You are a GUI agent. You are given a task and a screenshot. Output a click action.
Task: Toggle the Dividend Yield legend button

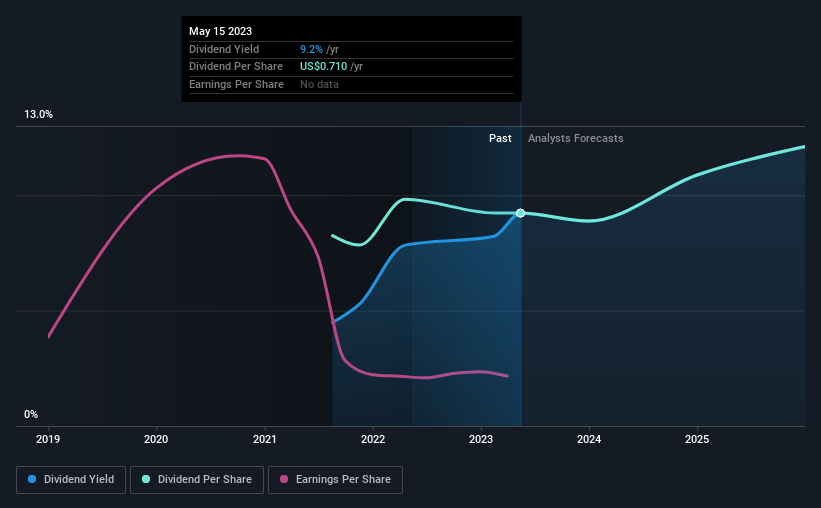(x=71, y=480)
